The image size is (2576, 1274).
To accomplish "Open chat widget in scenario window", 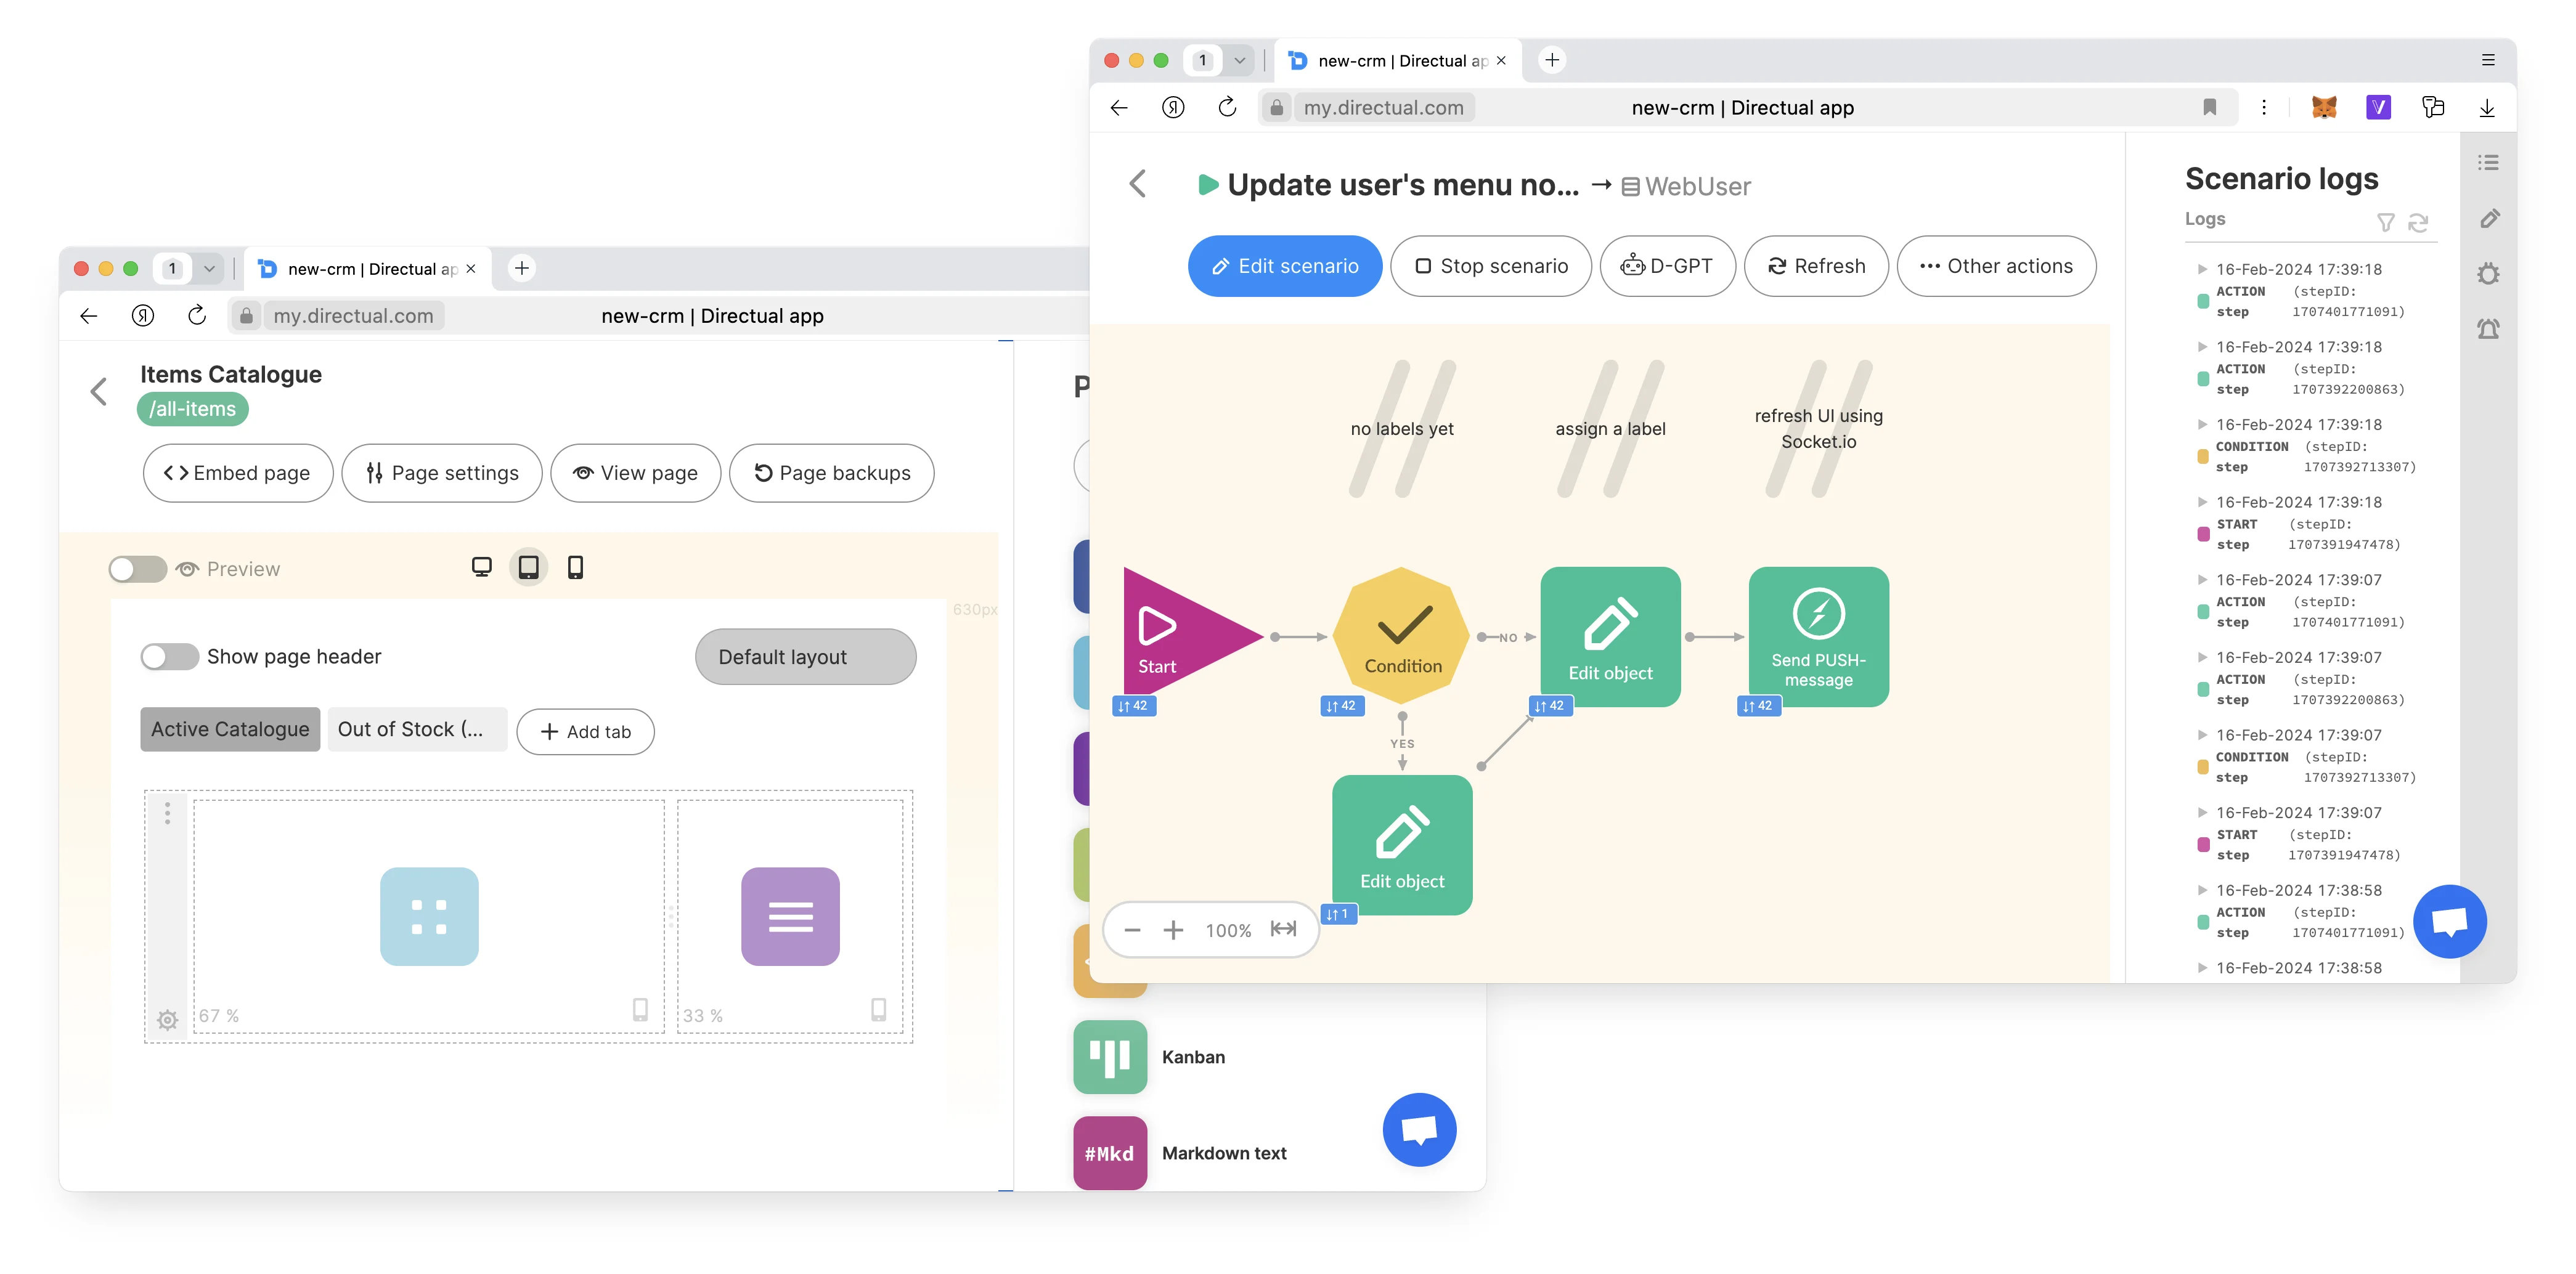I will [x=2449, y=921].
